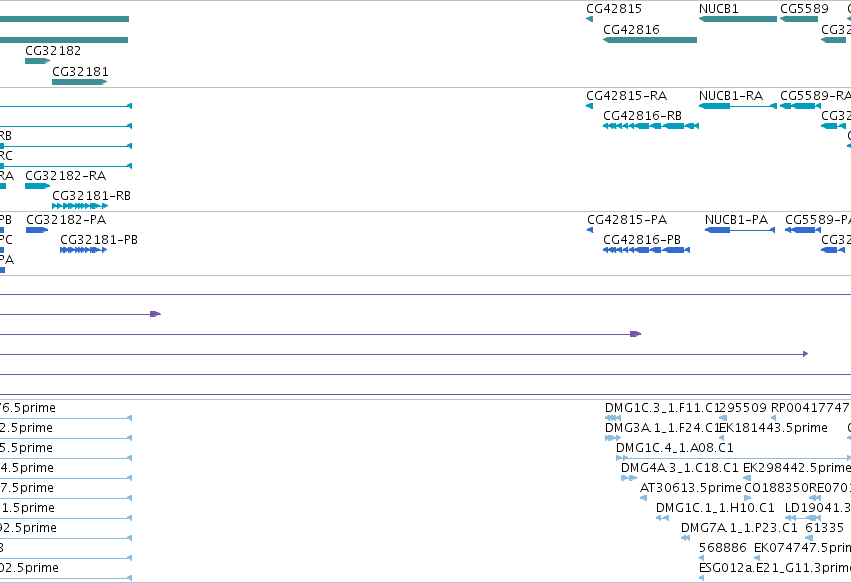The image size is (851, 583).
Task: Click the RP00417747 EST label
Action: click(810, 408)
